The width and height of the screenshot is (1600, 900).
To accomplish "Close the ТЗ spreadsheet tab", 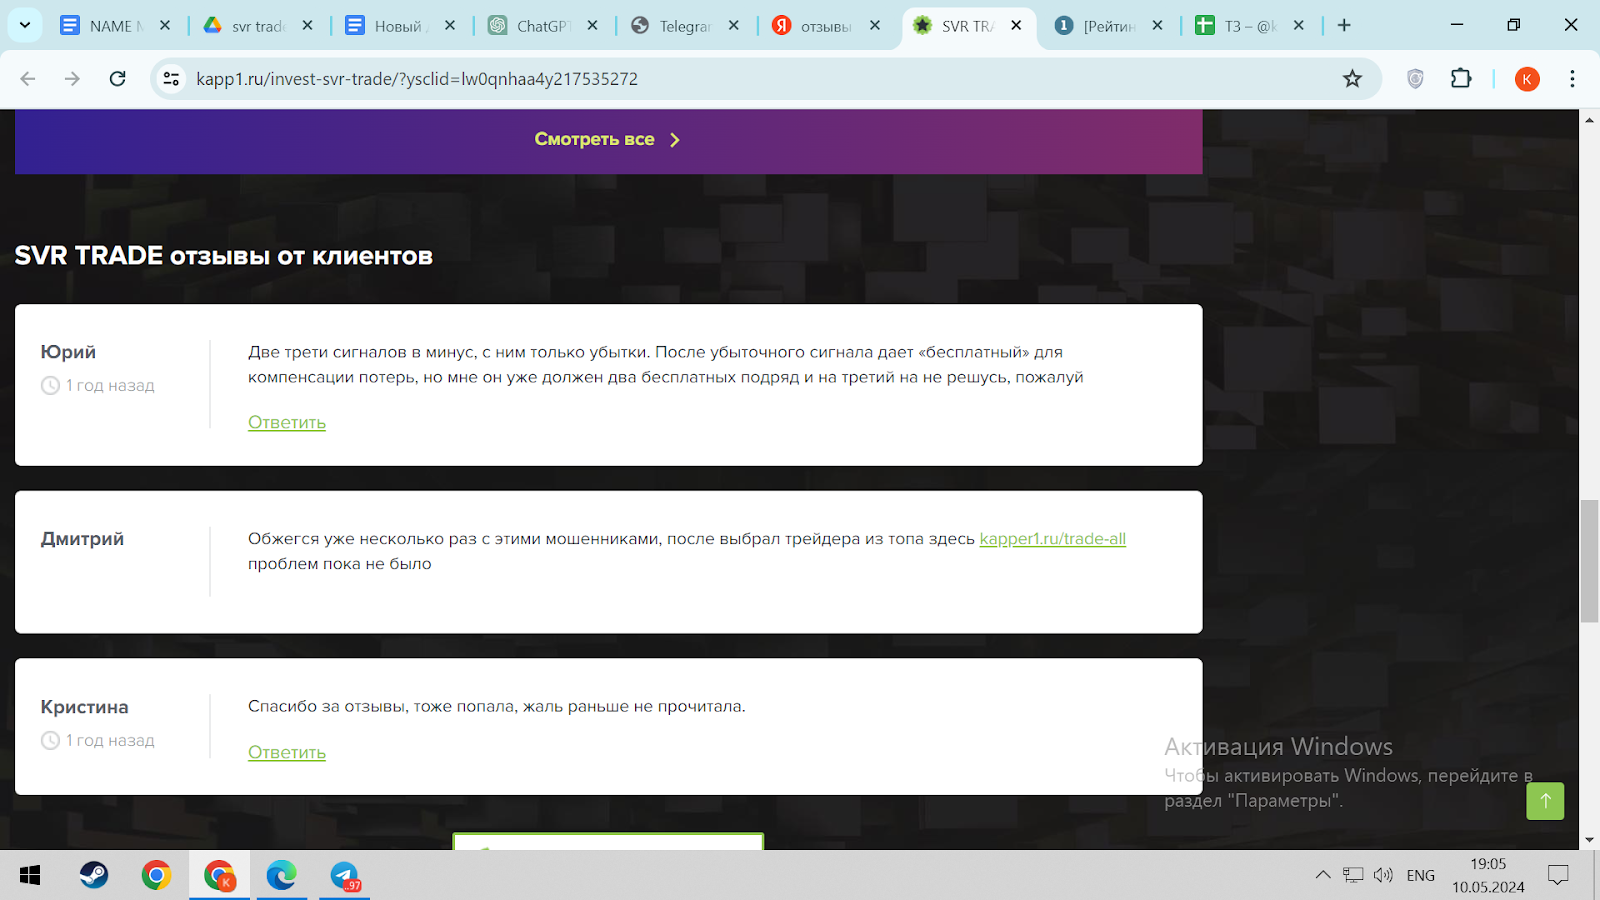I will coord(1299,26).
